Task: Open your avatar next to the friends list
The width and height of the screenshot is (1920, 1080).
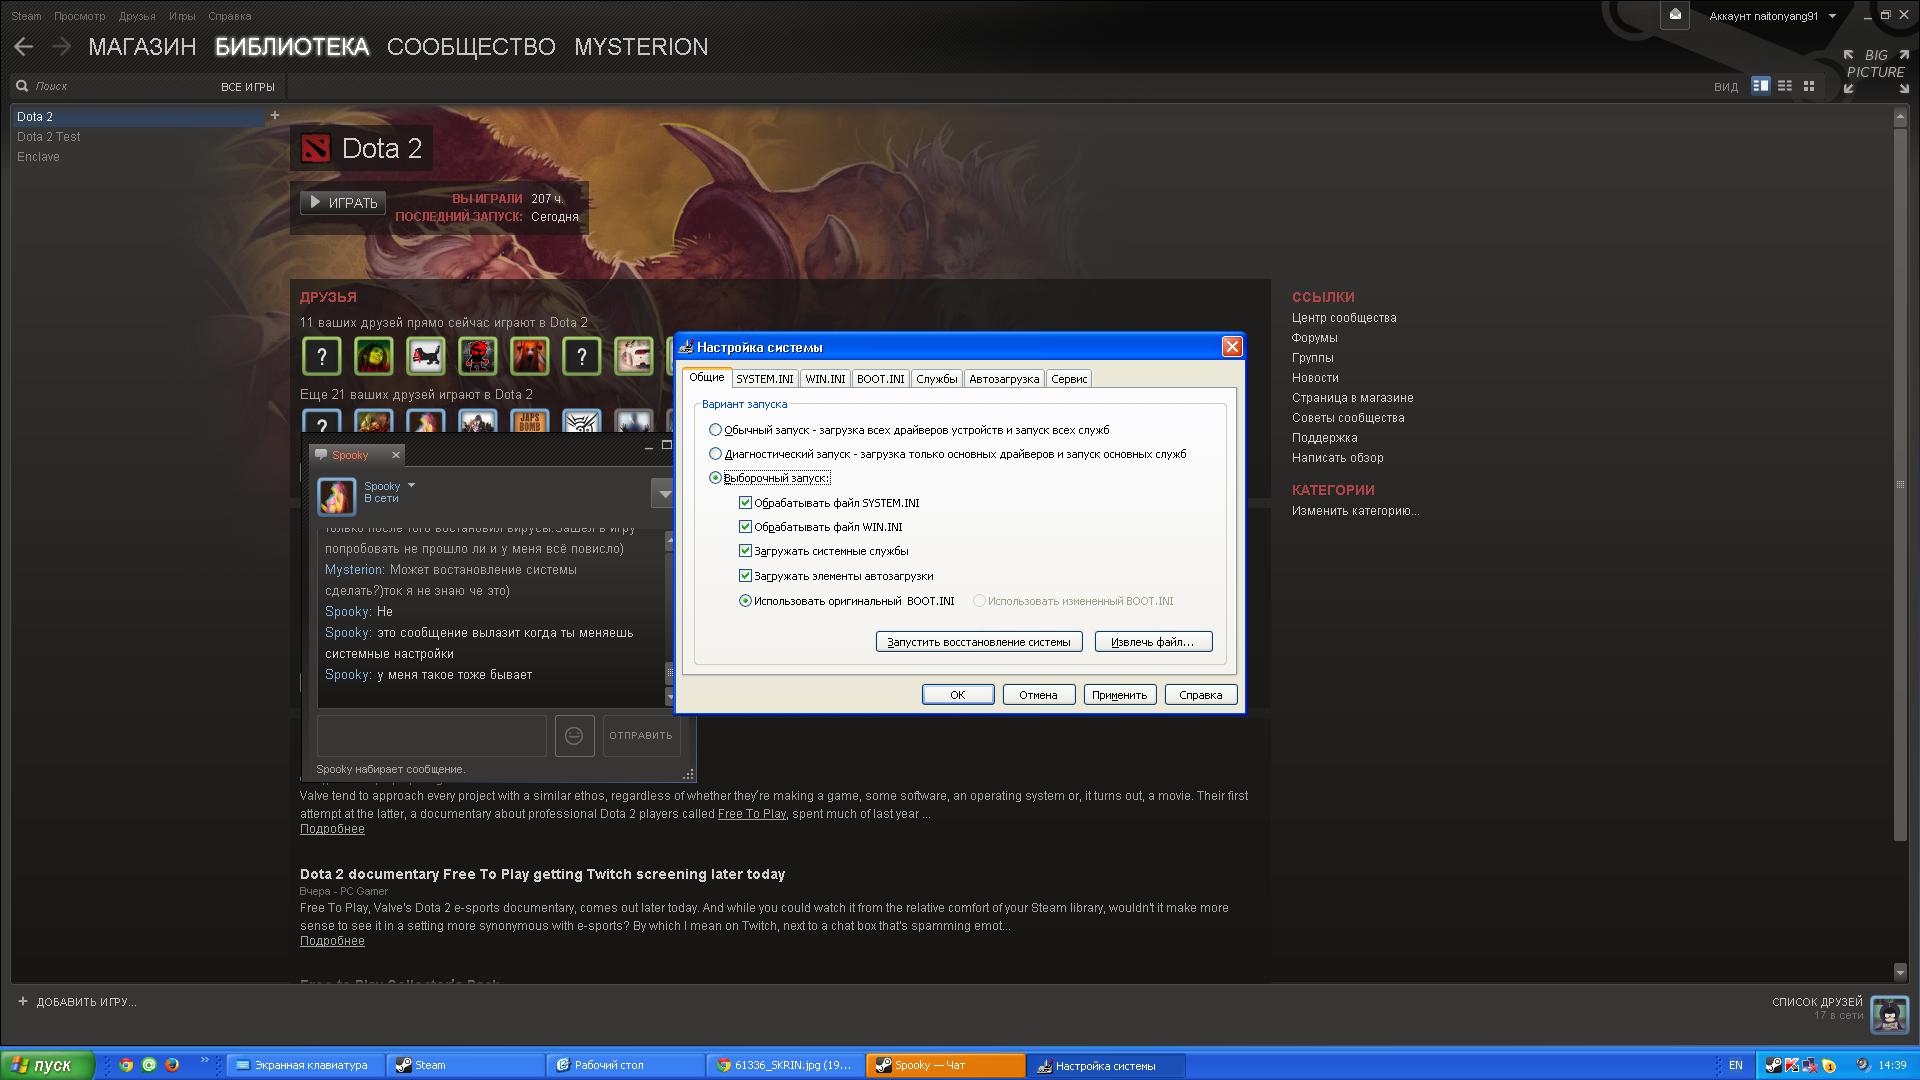Action: pyautogui.click(x=1889, y=1014)
